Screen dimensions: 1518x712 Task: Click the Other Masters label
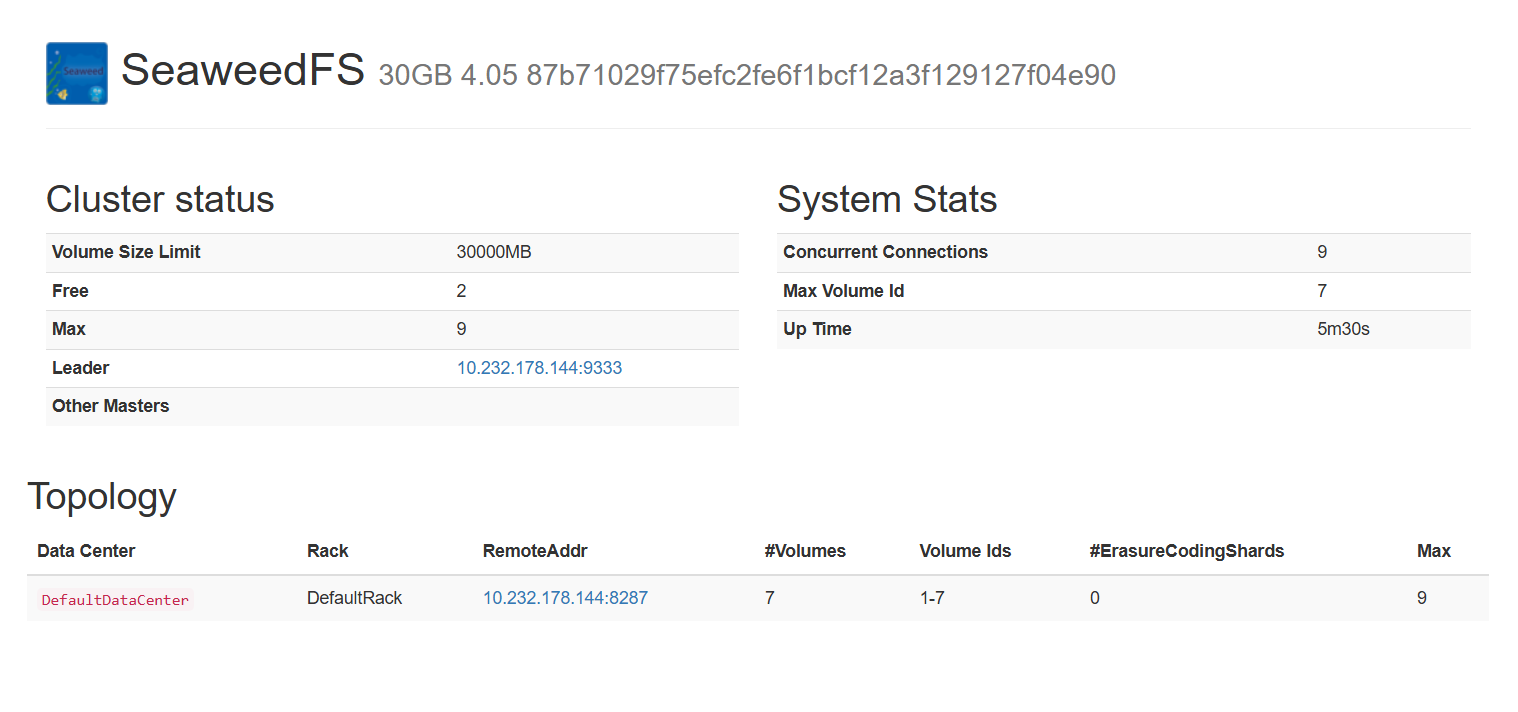(111, 406)
